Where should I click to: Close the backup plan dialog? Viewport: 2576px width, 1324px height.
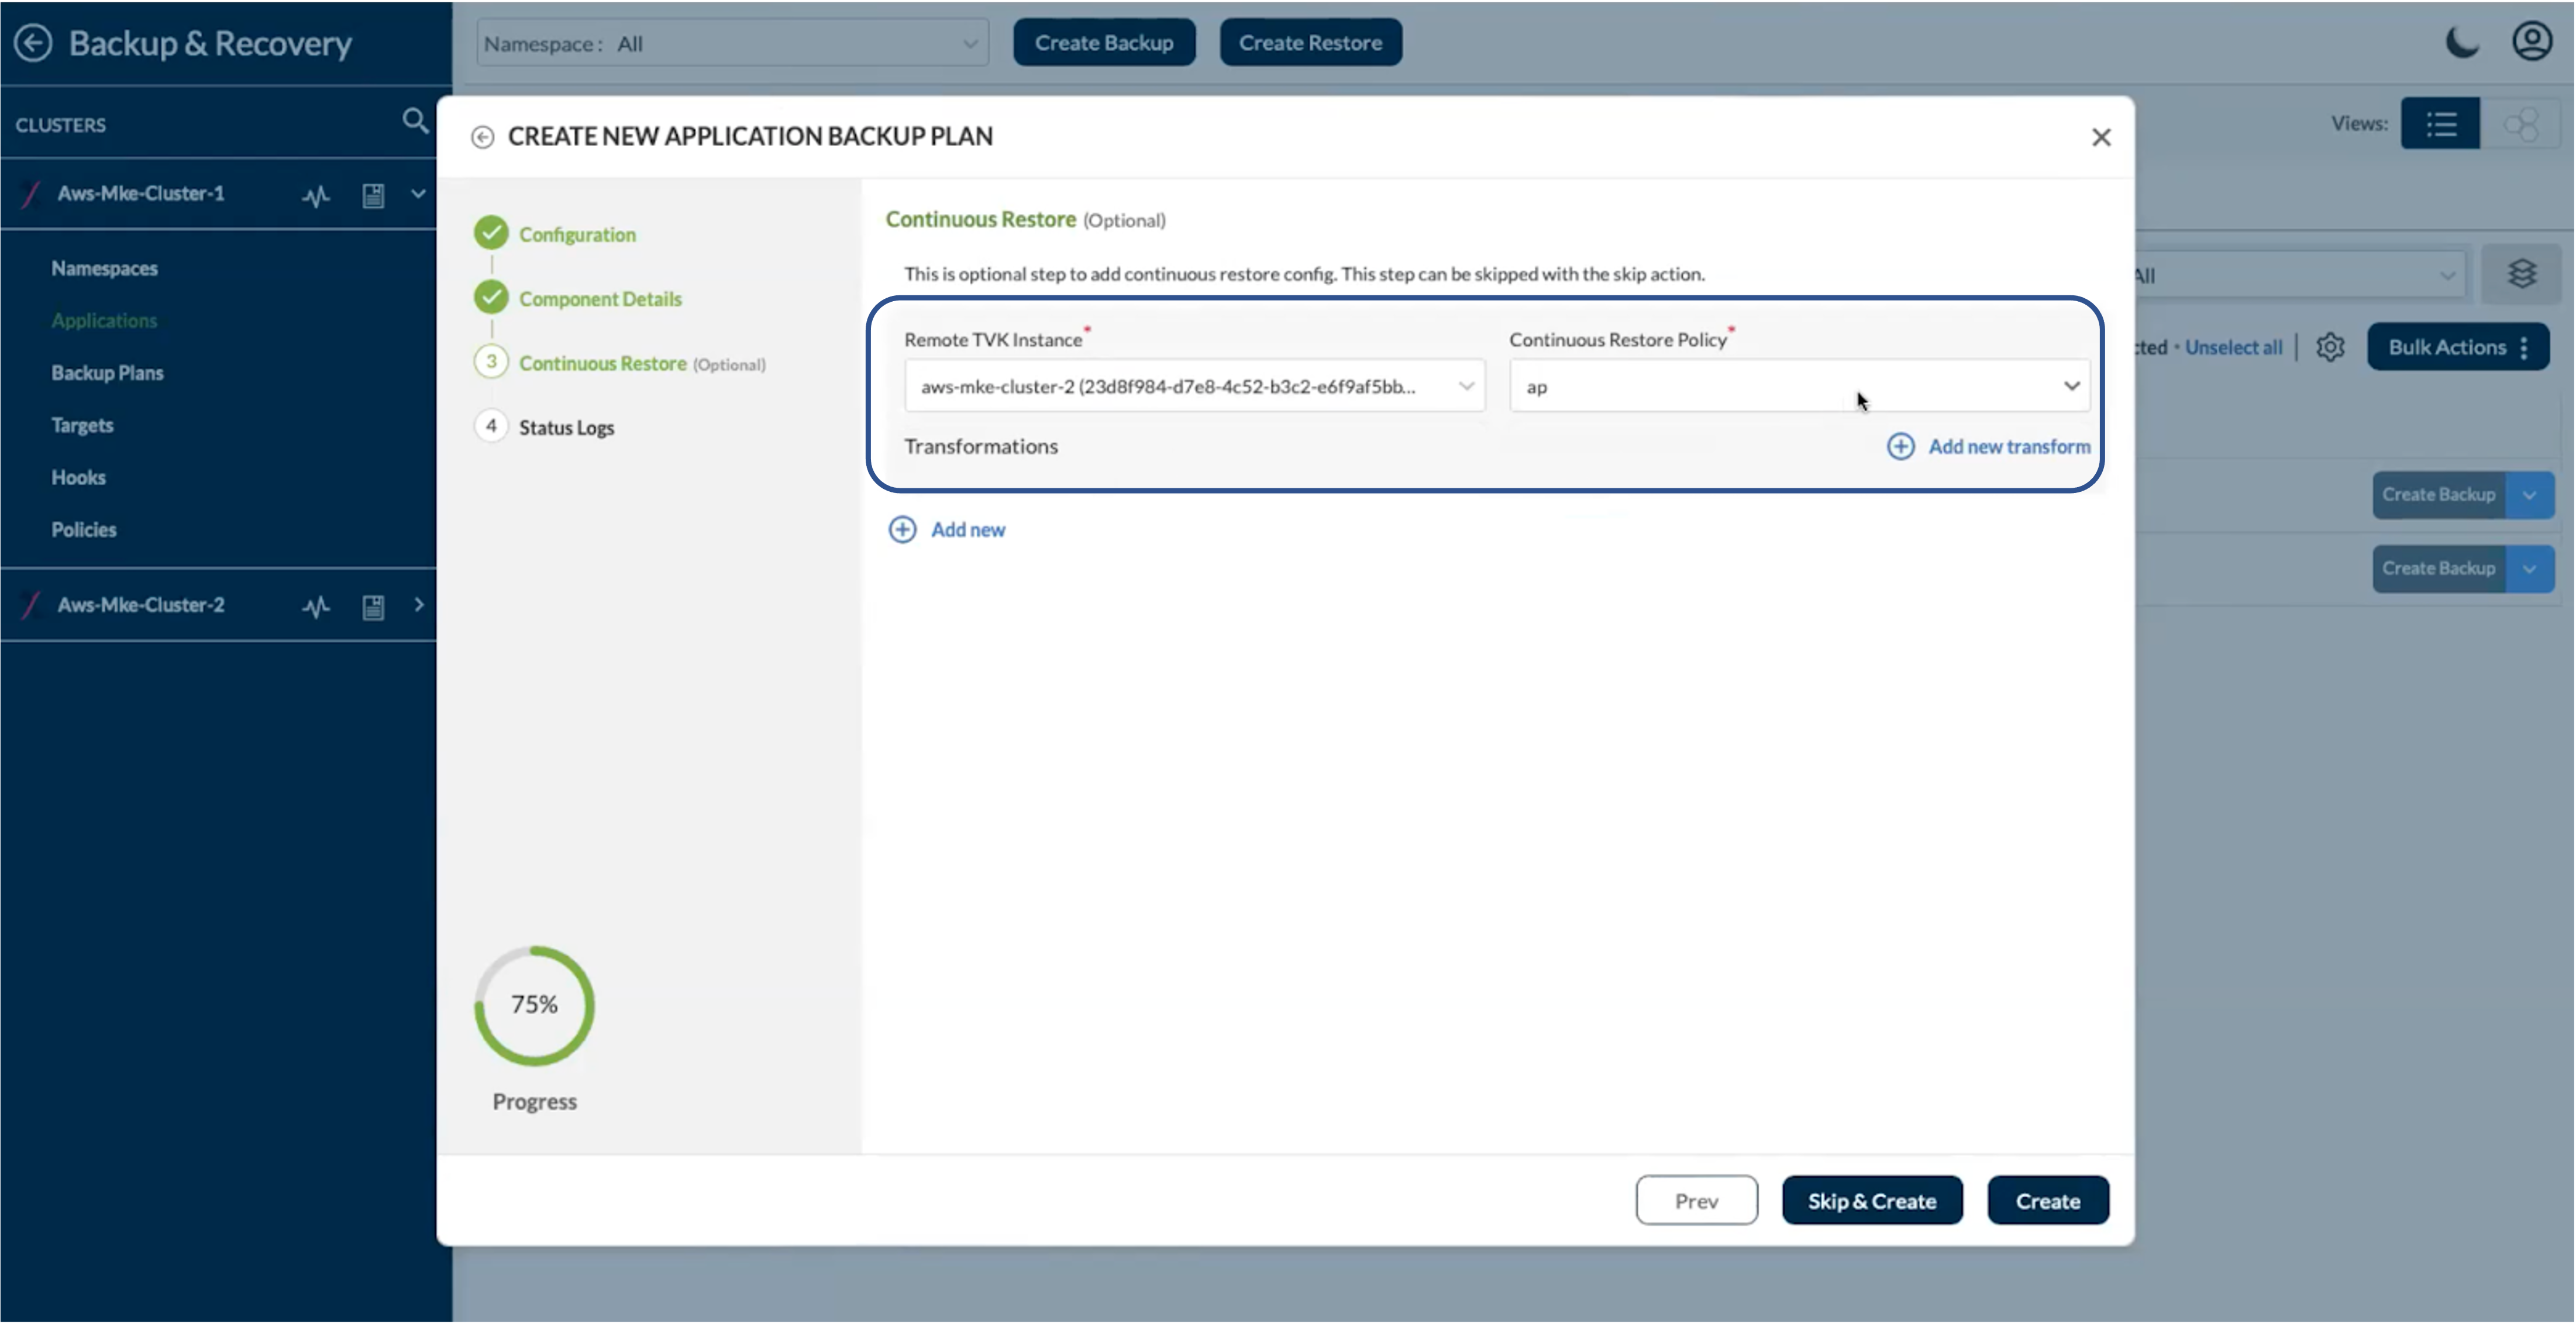[x=2101, y=137]
